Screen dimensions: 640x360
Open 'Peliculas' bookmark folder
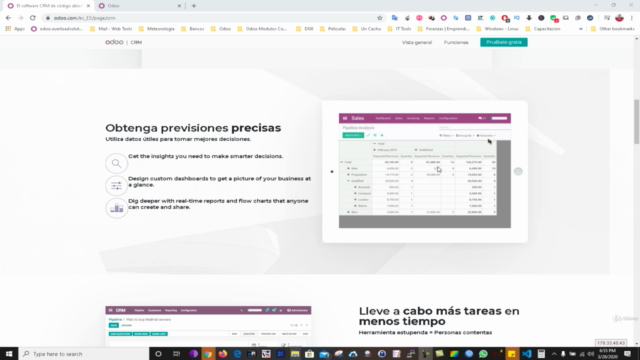pos(333,29)
